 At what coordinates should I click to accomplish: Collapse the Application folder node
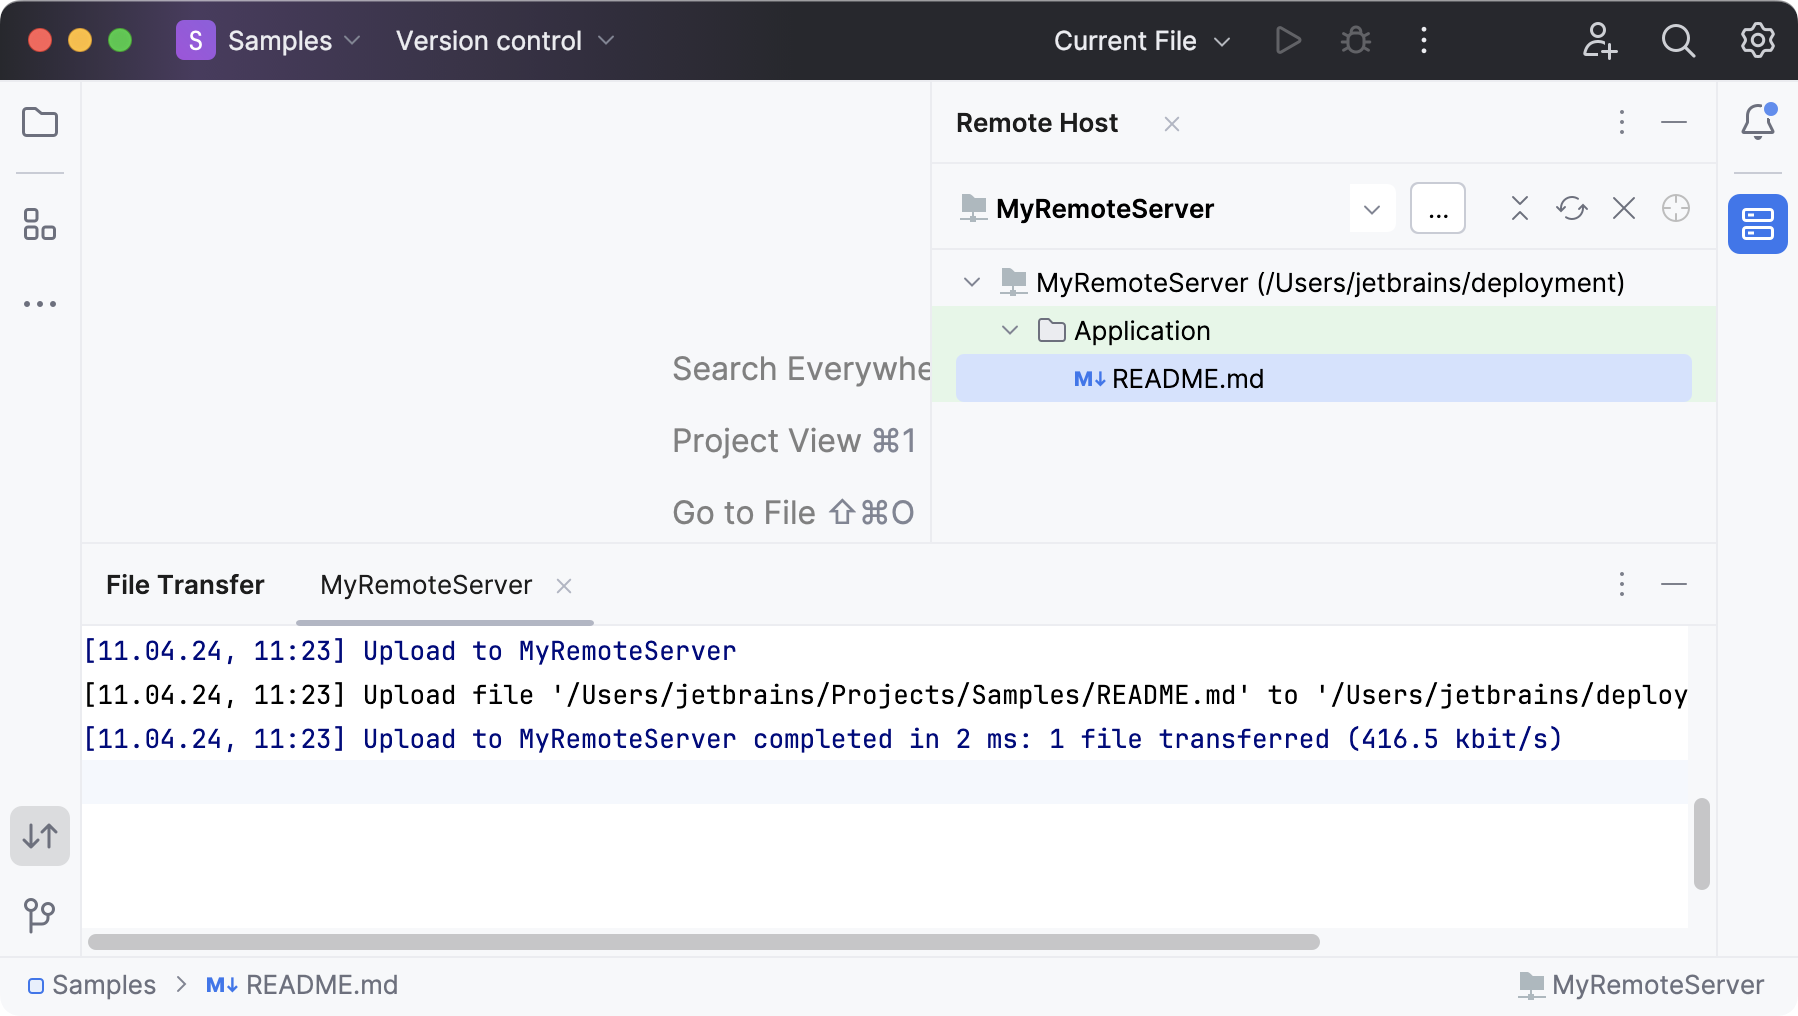1010,331
